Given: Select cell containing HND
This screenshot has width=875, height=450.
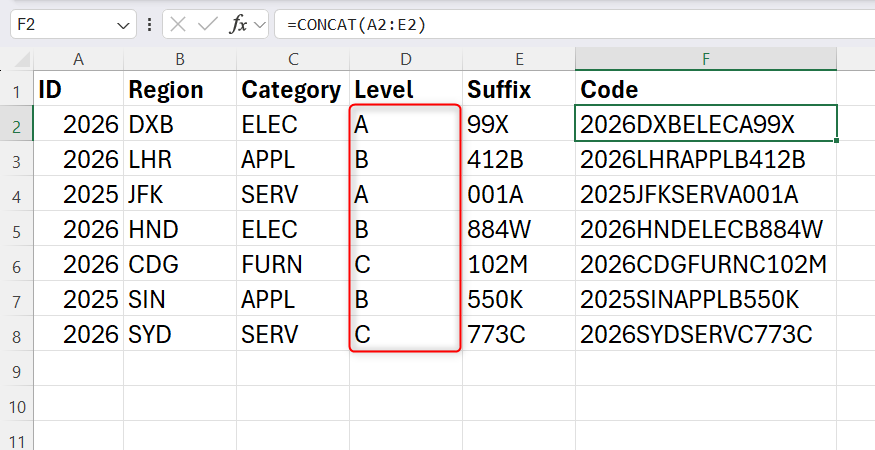Looking at the screenshot, I should [180, 228].
